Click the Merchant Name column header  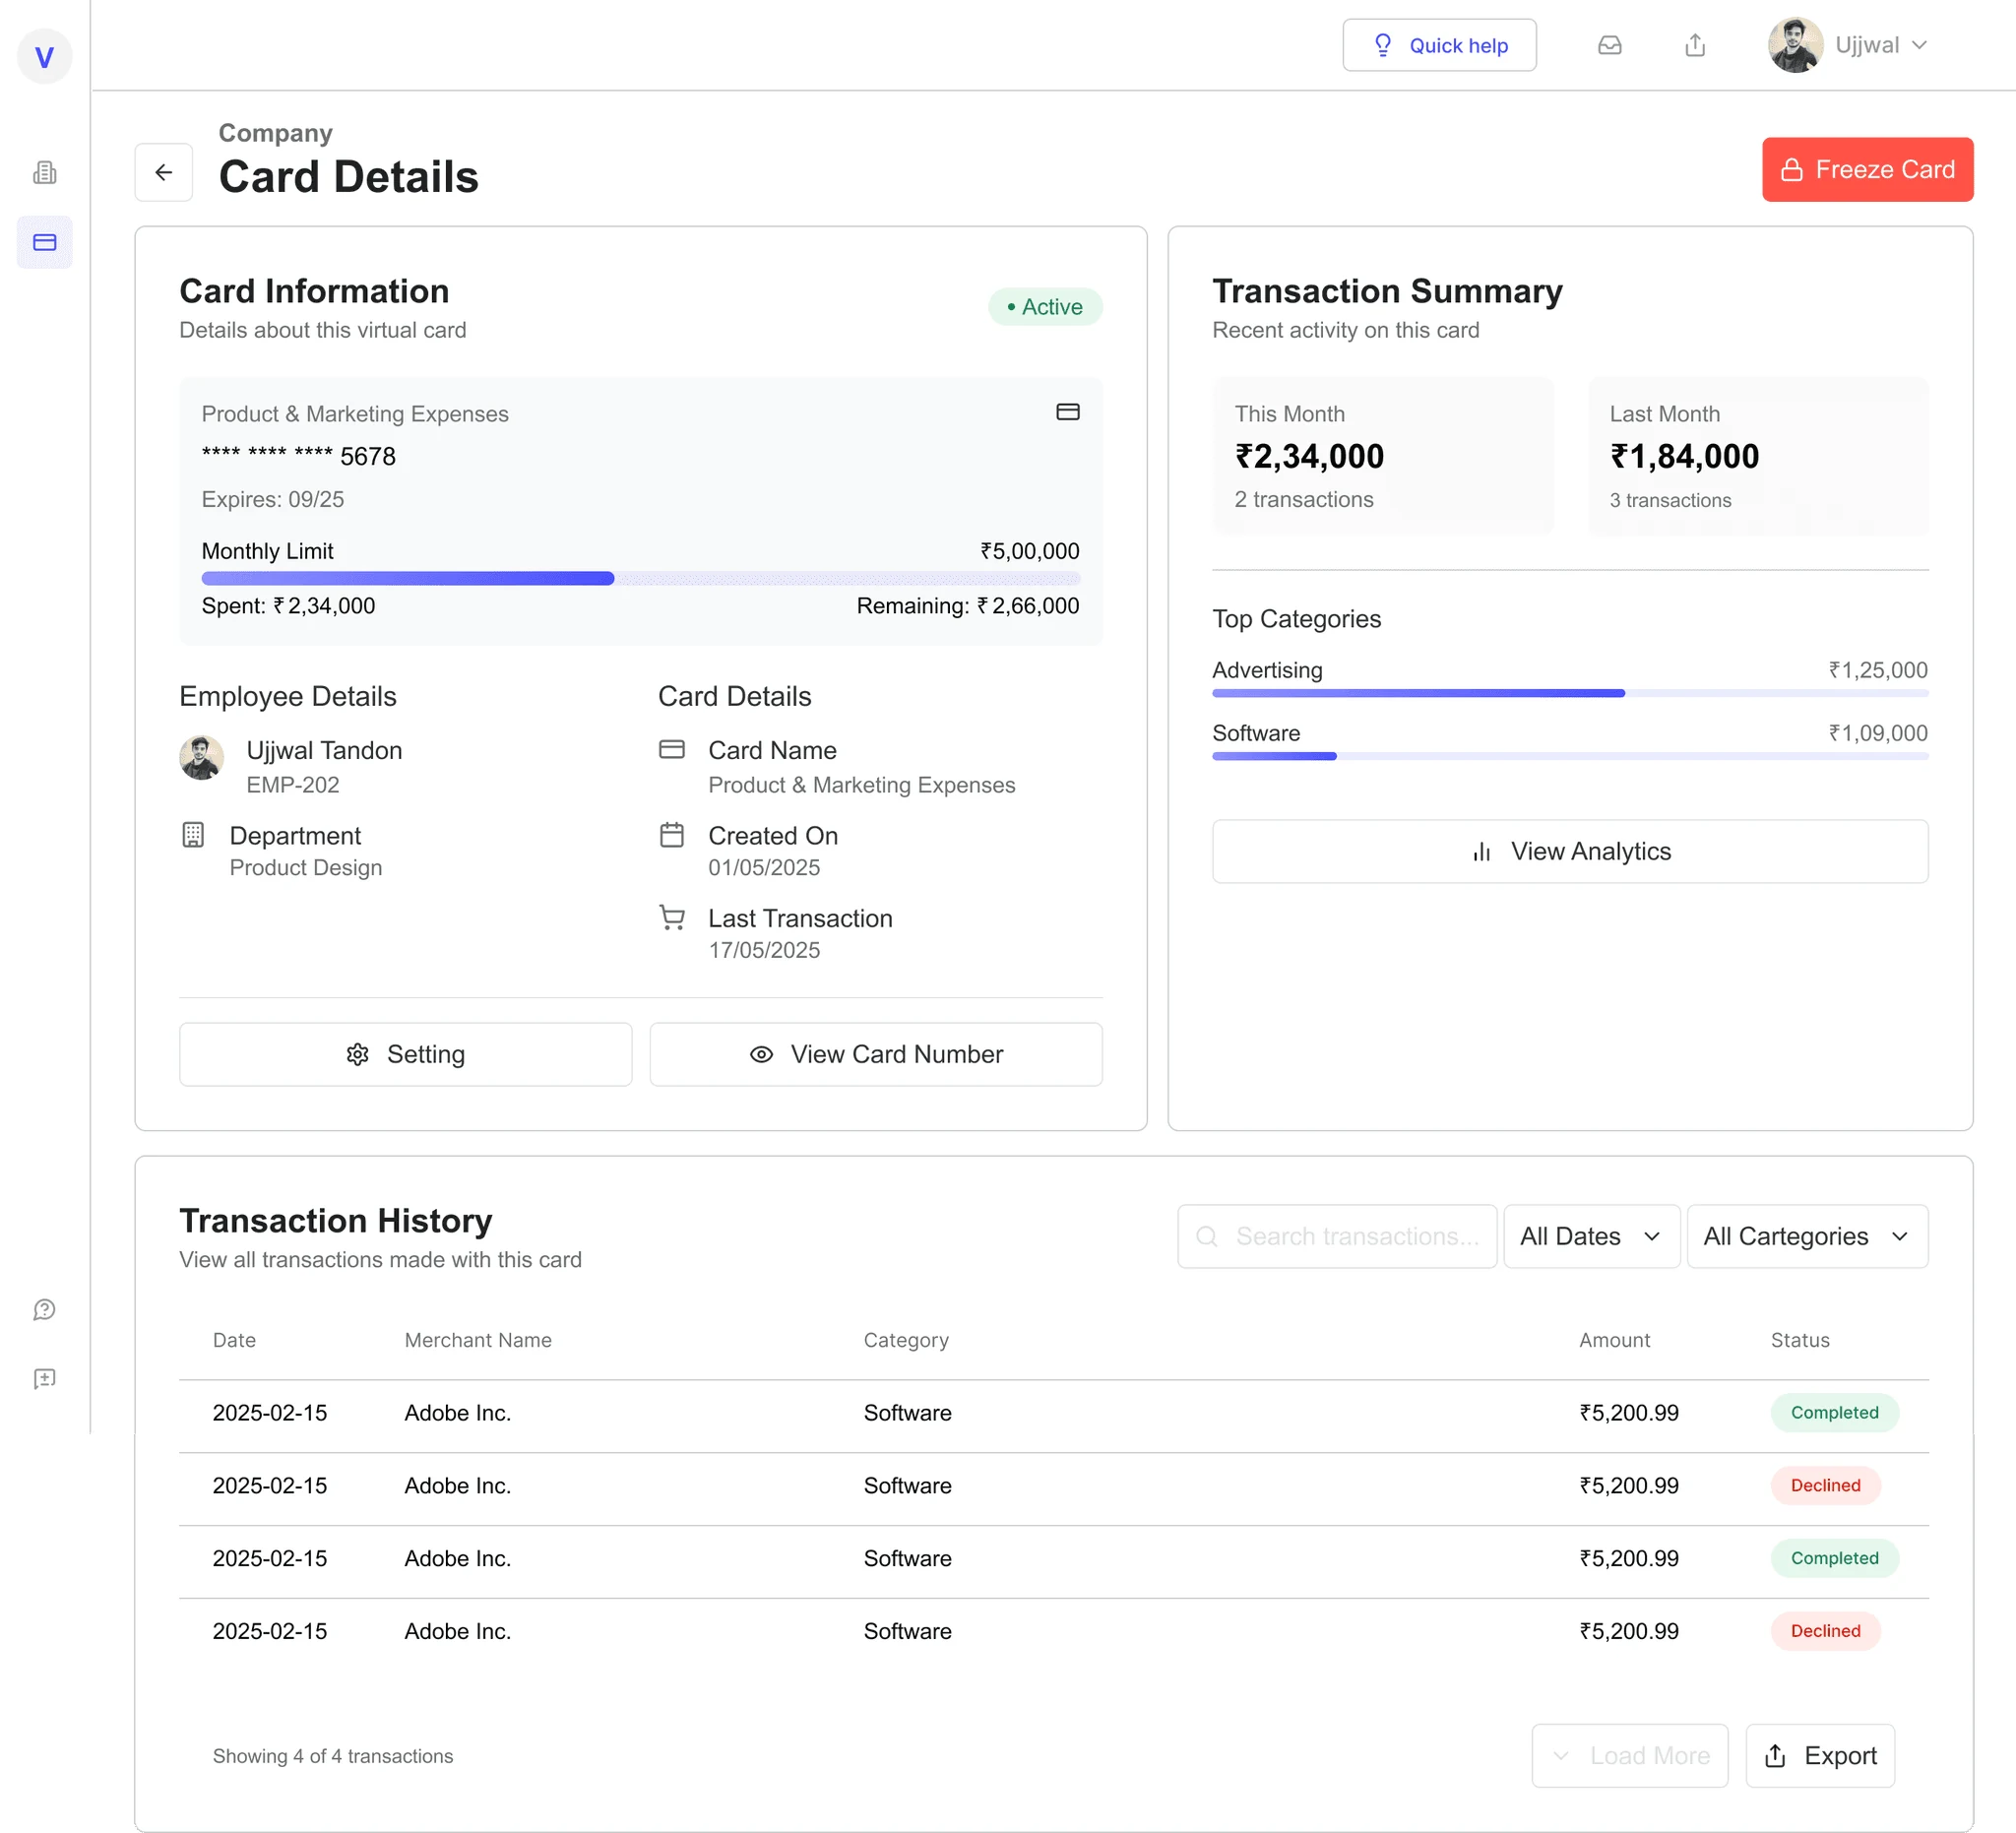(478, 1340)
